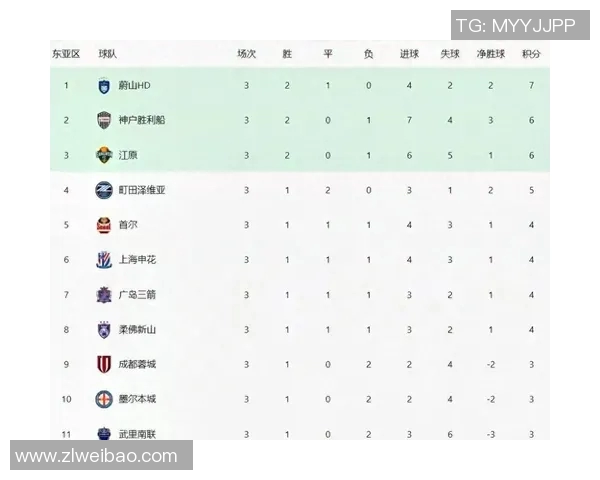Click the 净胜球 column header
600x480 pixels.
(x=489, y=54)
